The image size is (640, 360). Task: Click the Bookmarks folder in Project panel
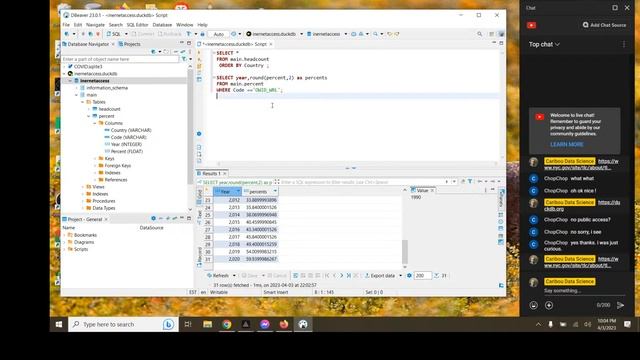[x=85, y=235]
